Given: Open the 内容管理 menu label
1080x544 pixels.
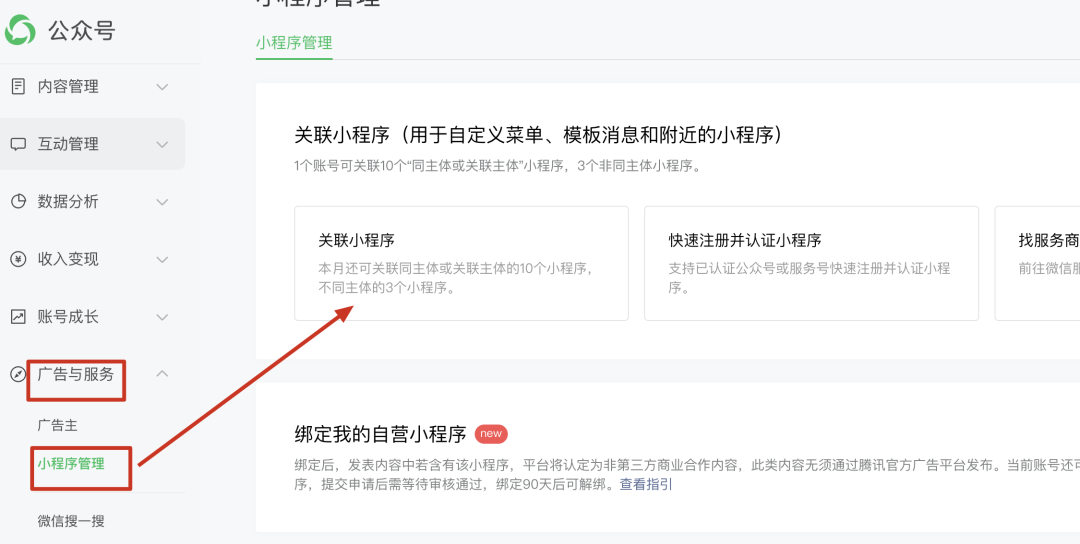Looking at the screenshot, I should click(68, 87).
